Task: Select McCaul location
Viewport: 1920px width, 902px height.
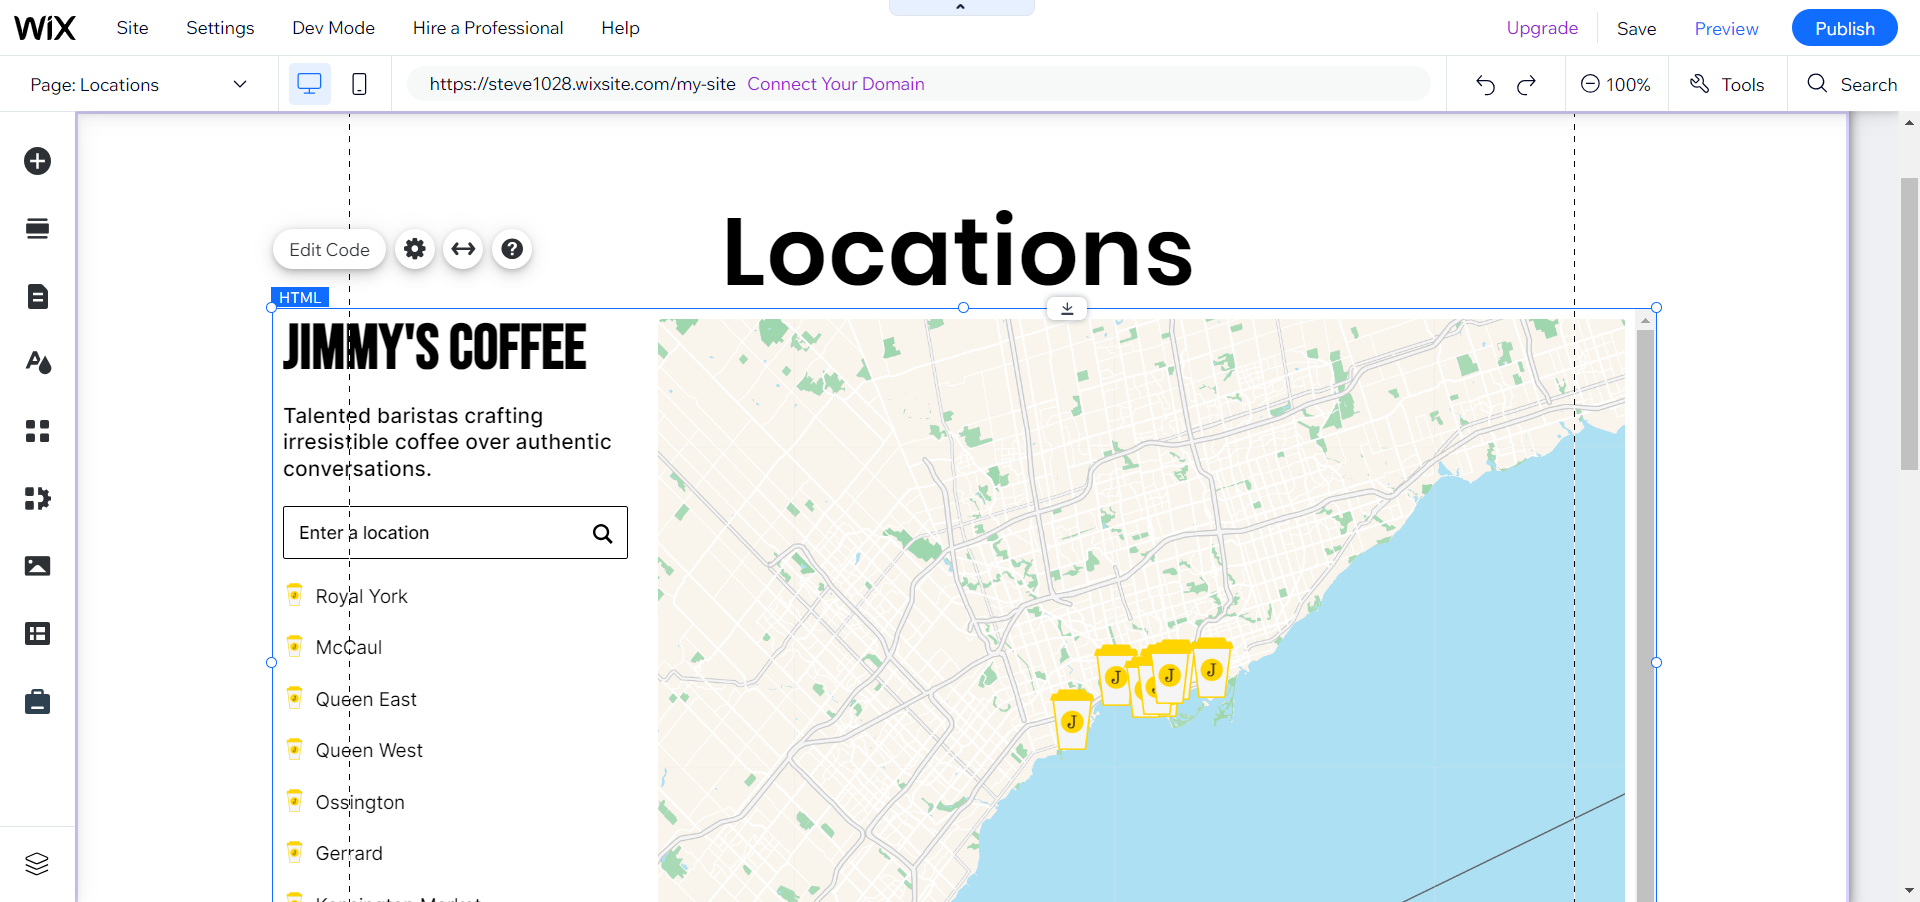Action: [x=348, y=647]
